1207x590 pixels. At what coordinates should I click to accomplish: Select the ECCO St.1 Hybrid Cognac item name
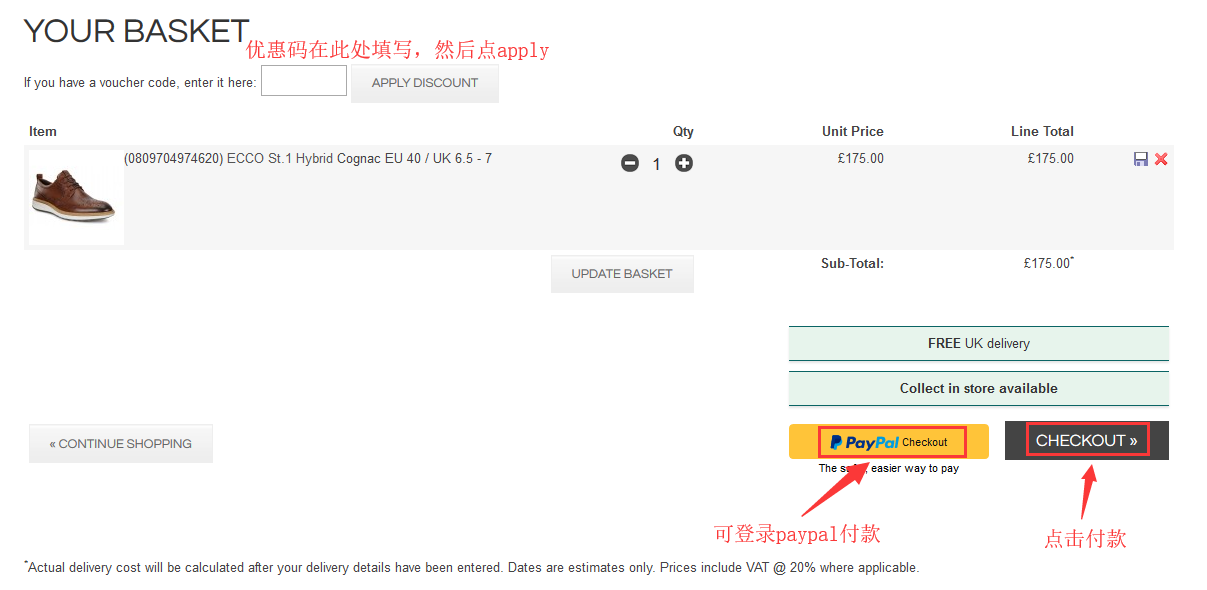308,159
